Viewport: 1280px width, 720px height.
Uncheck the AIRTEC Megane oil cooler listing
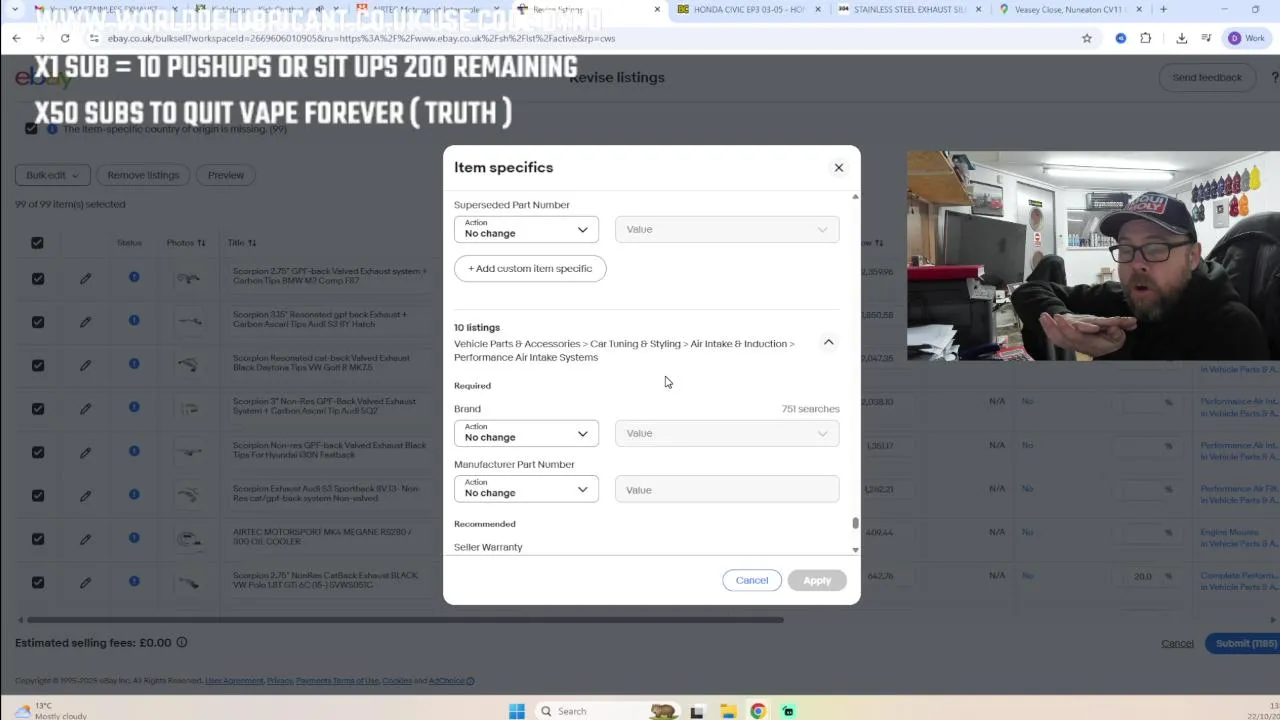(37, 538)
